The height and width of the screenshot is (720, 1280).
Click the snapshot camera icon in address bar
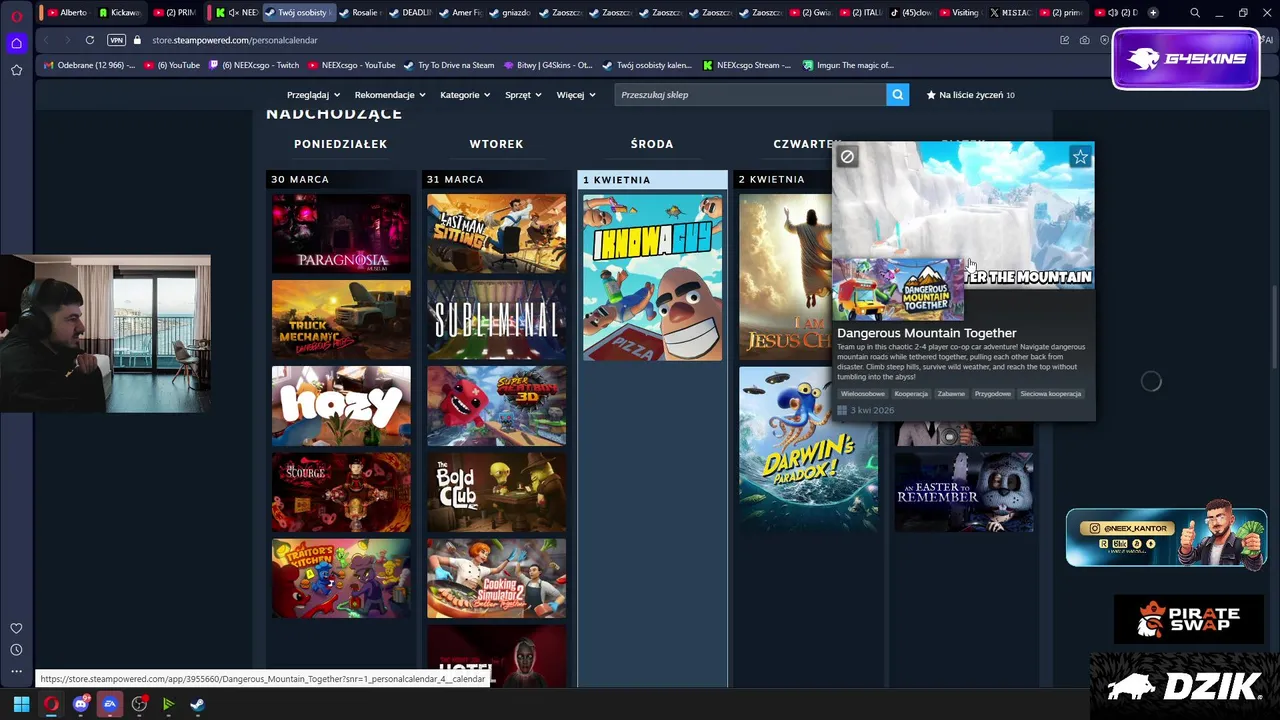pyautogui.click(x=1085, y=40)
